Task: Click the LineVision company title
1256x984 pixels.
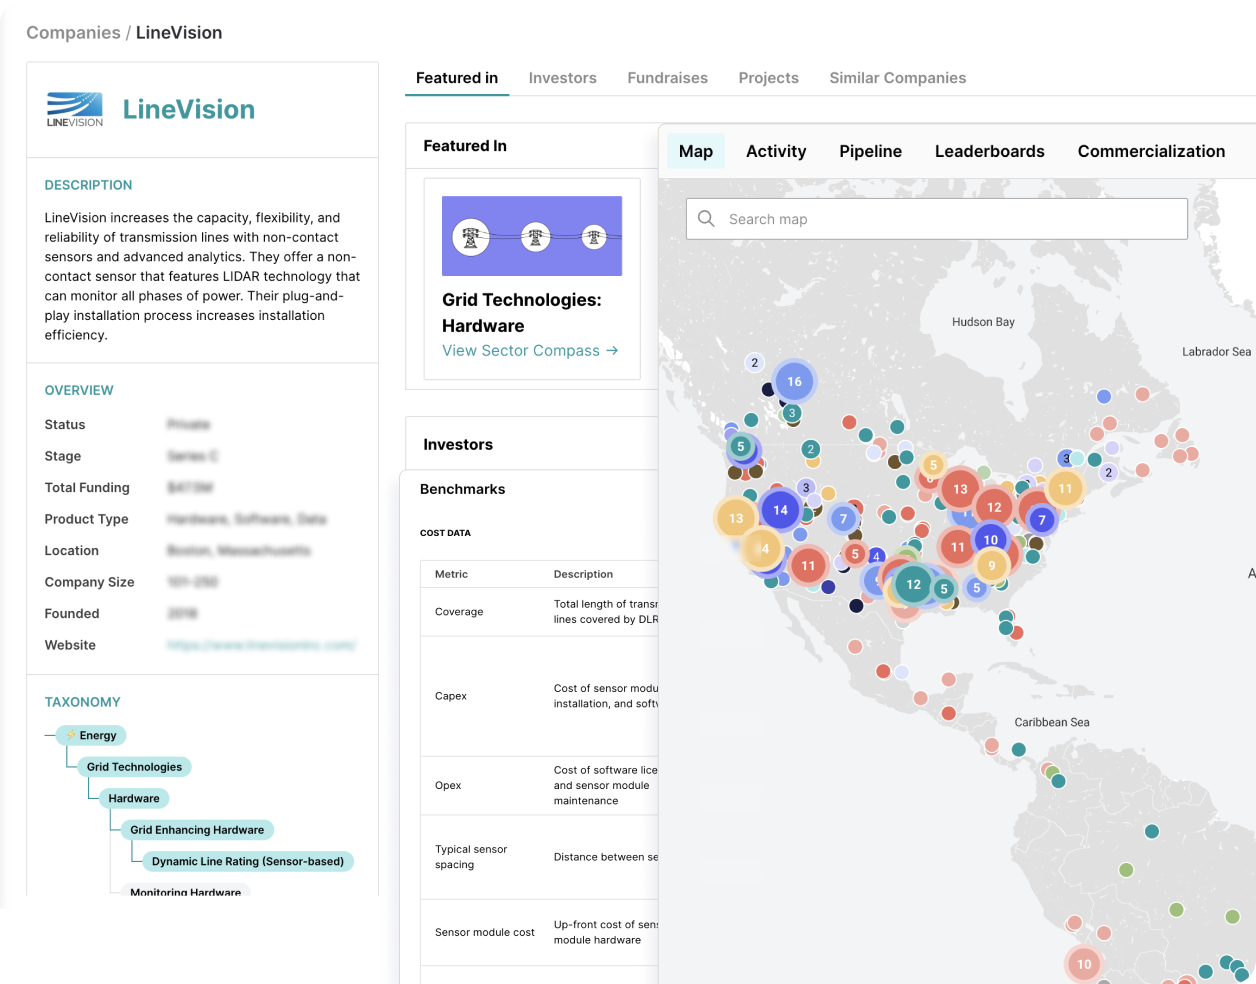Action: tap(189, 109)
